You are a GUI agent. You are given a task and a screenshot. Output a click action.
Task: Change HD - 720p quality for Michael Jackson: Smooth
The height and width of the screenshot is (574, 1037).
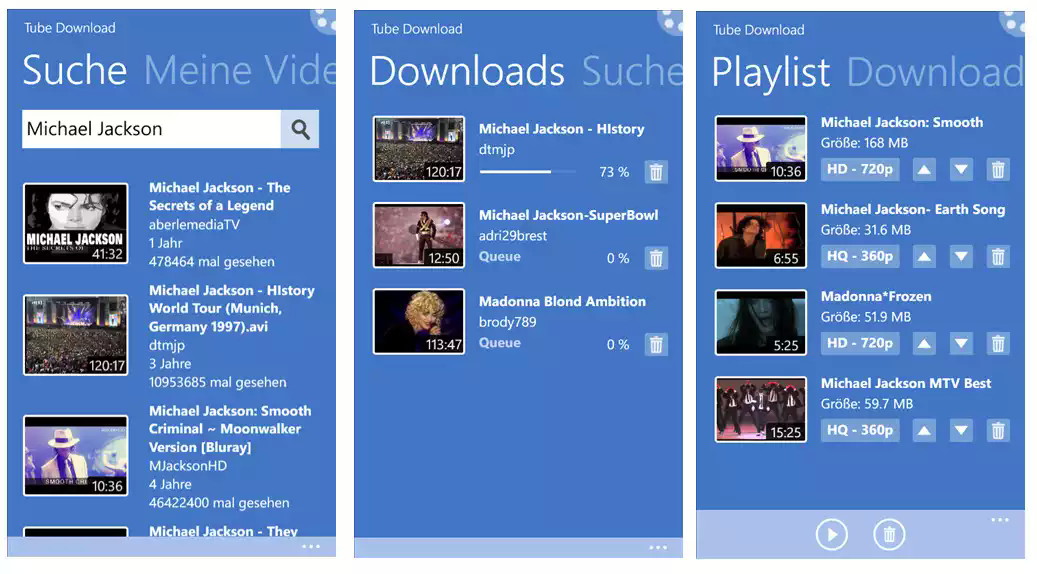(x=860, y=169)
